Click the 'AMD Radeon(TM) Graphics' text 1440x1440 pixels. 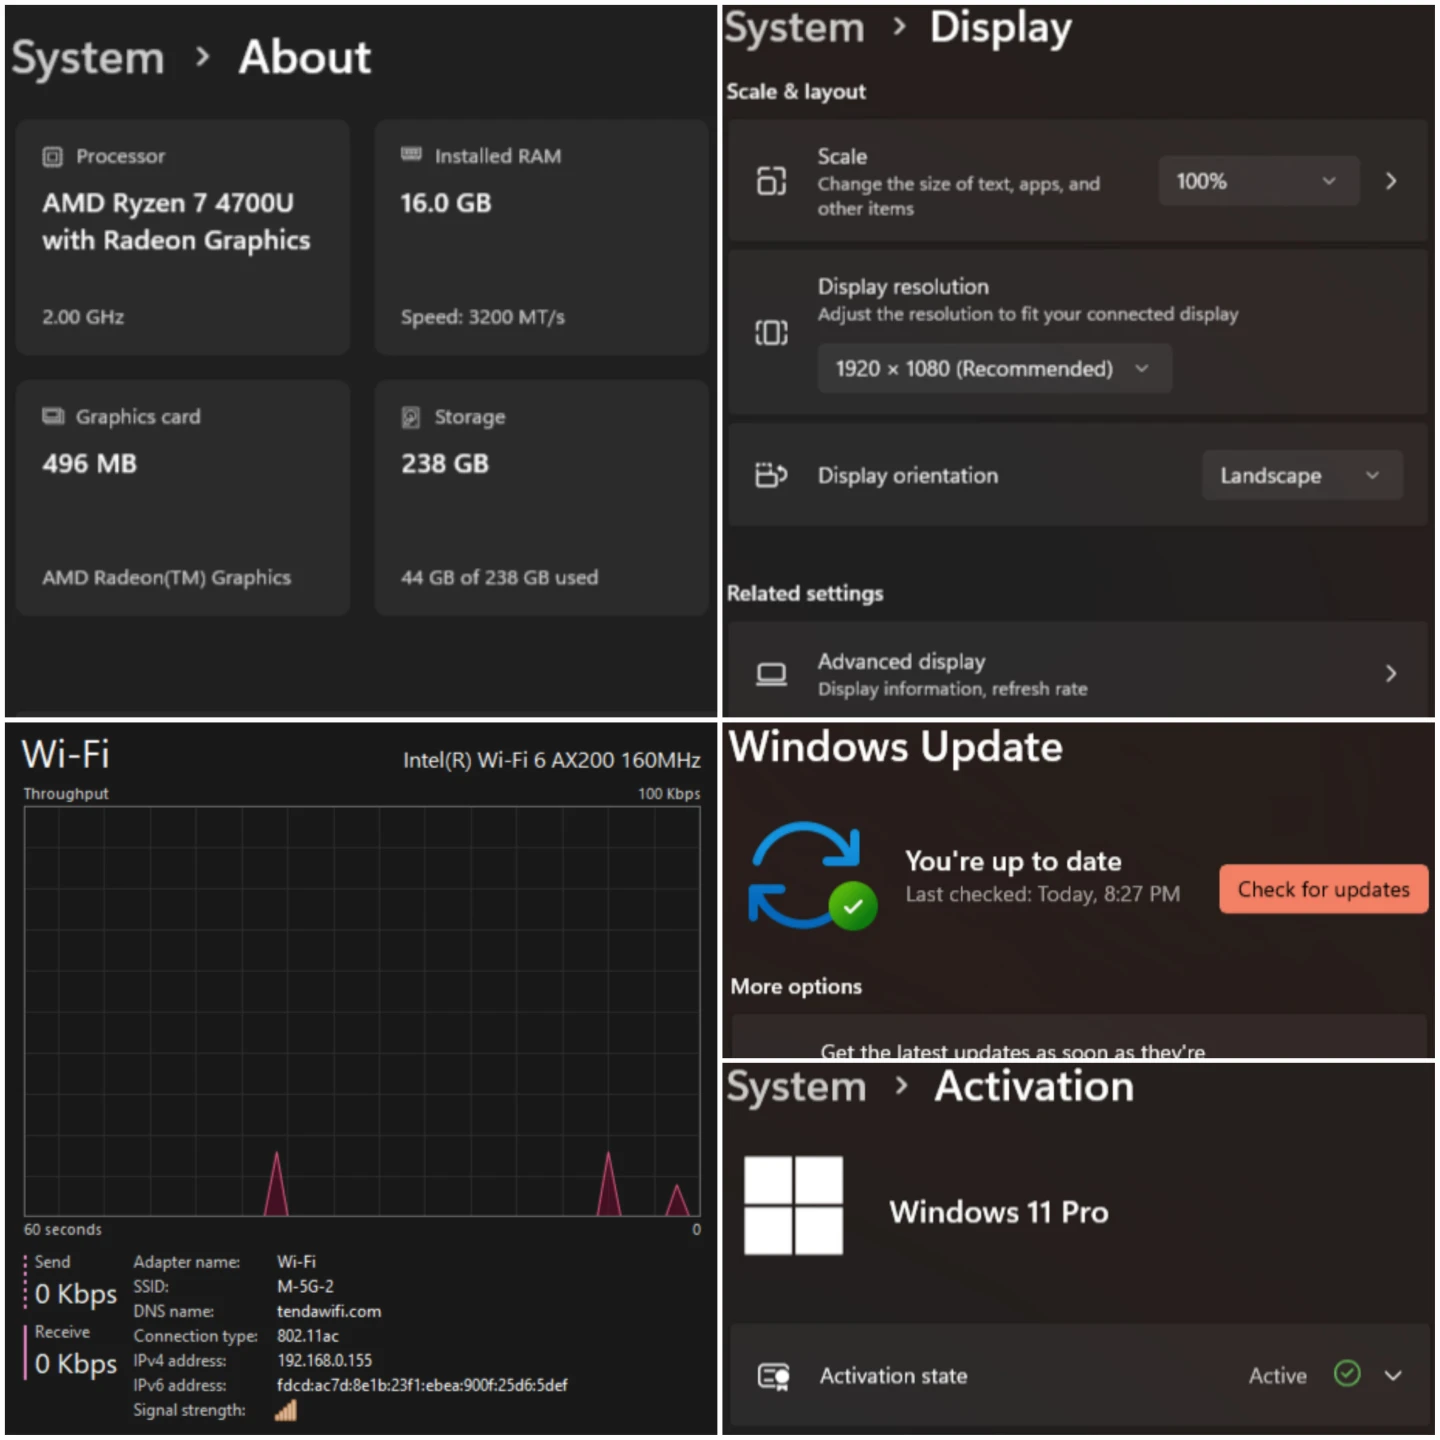pos(166,578)
